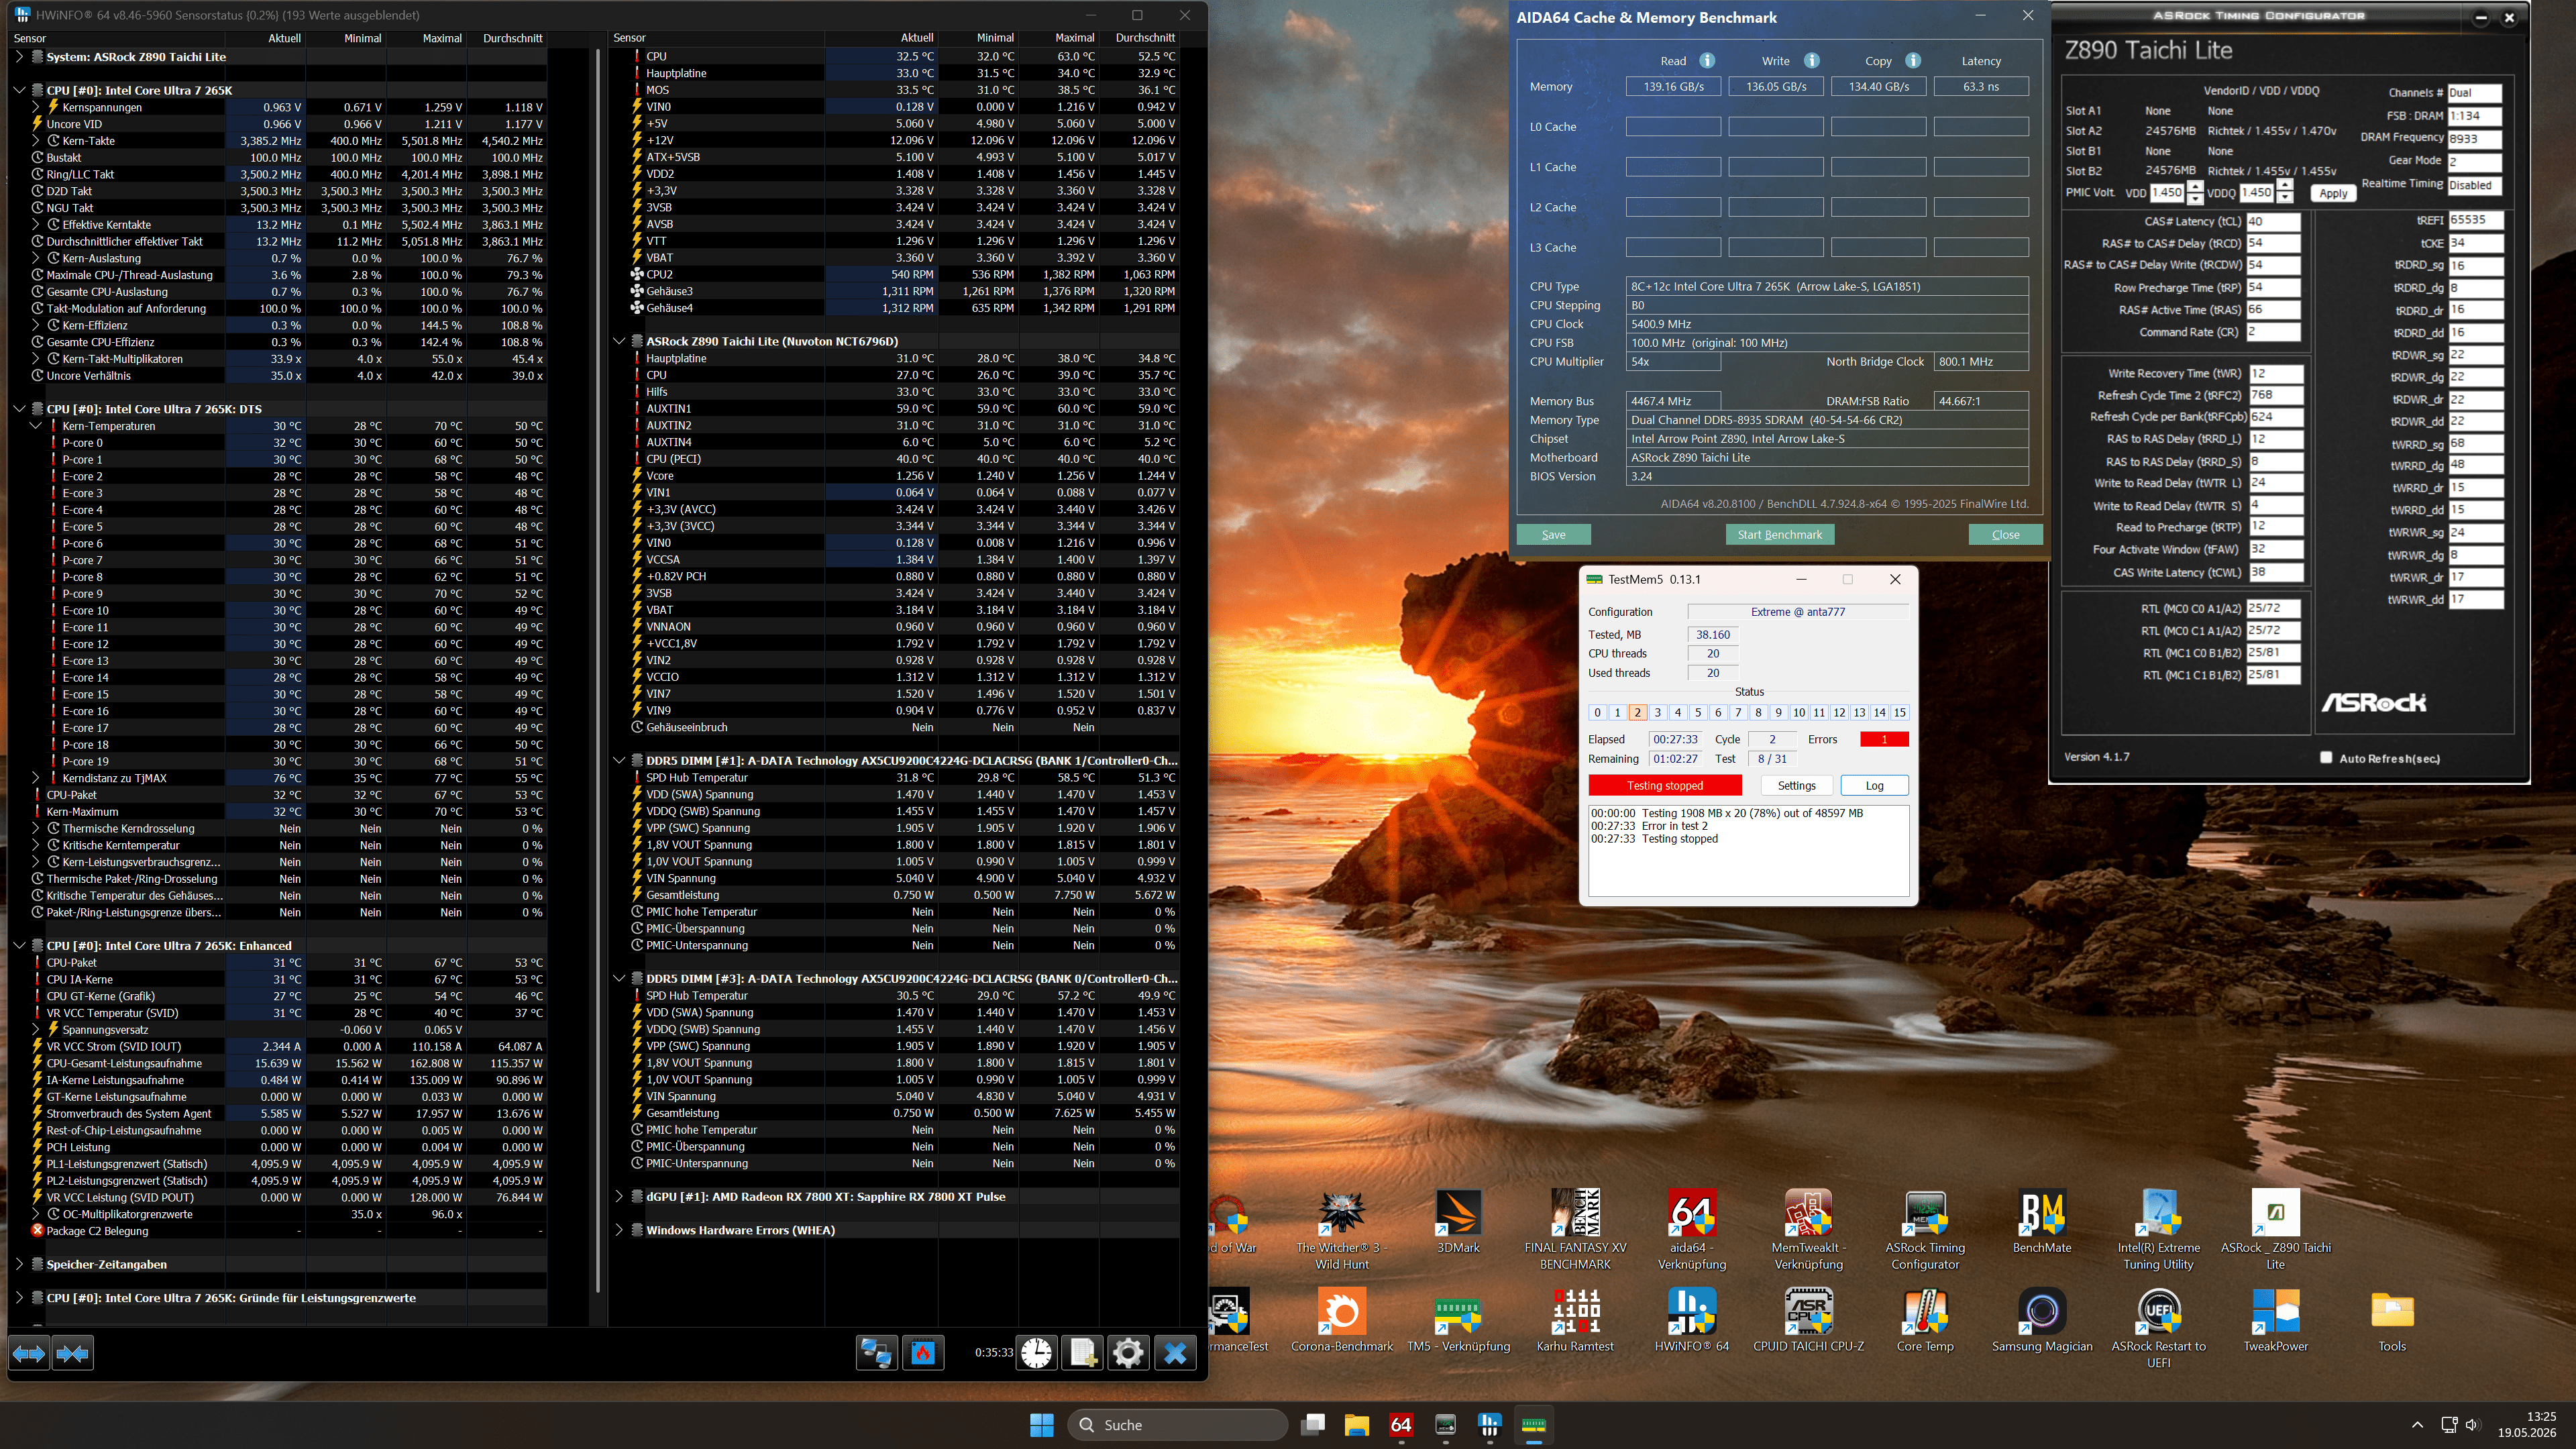Click Testing stopped button in TestMem5
The image size is (2576, 1449).
1665,786
